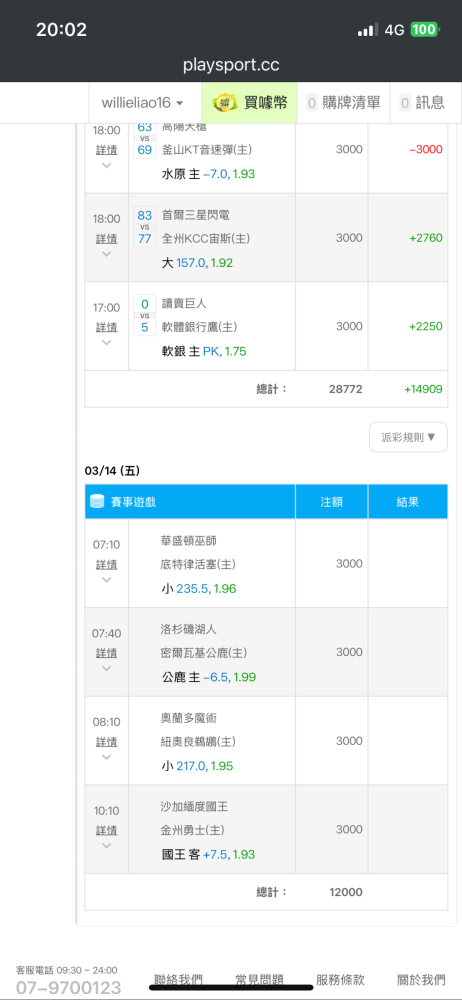This screenshot has width=462, height=1000.
Task: Click the 底特律活塞(主) team name
Action: tap(198, 564)
